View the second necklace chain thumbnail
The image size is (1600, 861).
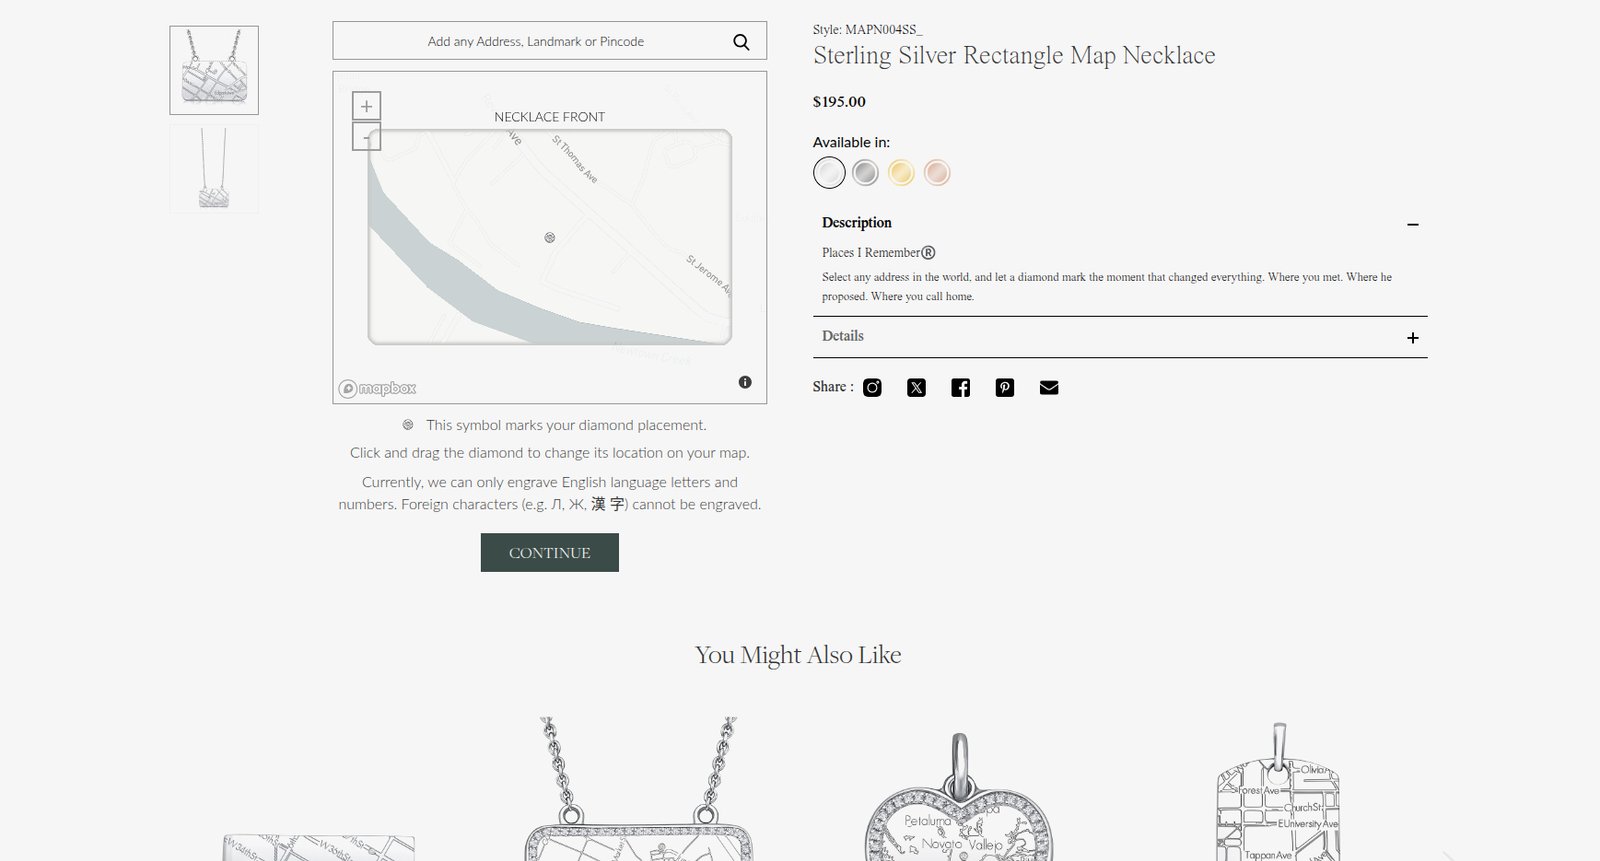[214, 169]
